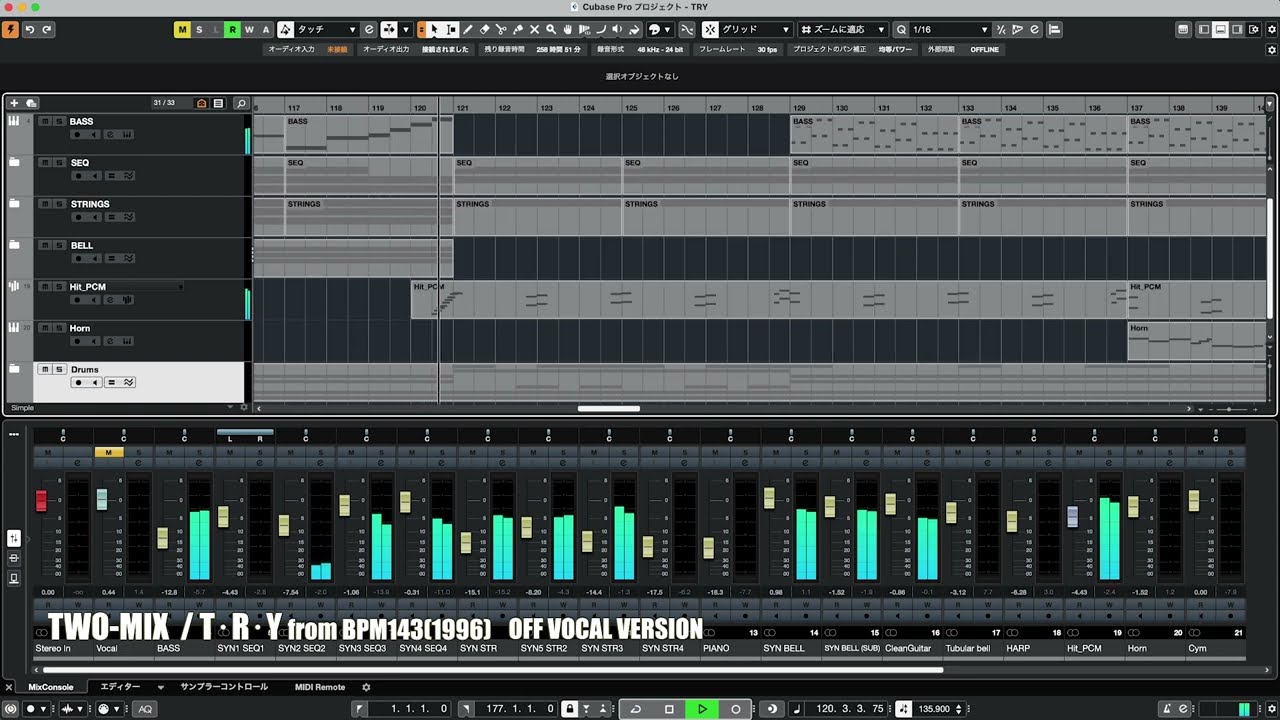Select the Erase tool
Screen dimensions: 1280x720
484,30
